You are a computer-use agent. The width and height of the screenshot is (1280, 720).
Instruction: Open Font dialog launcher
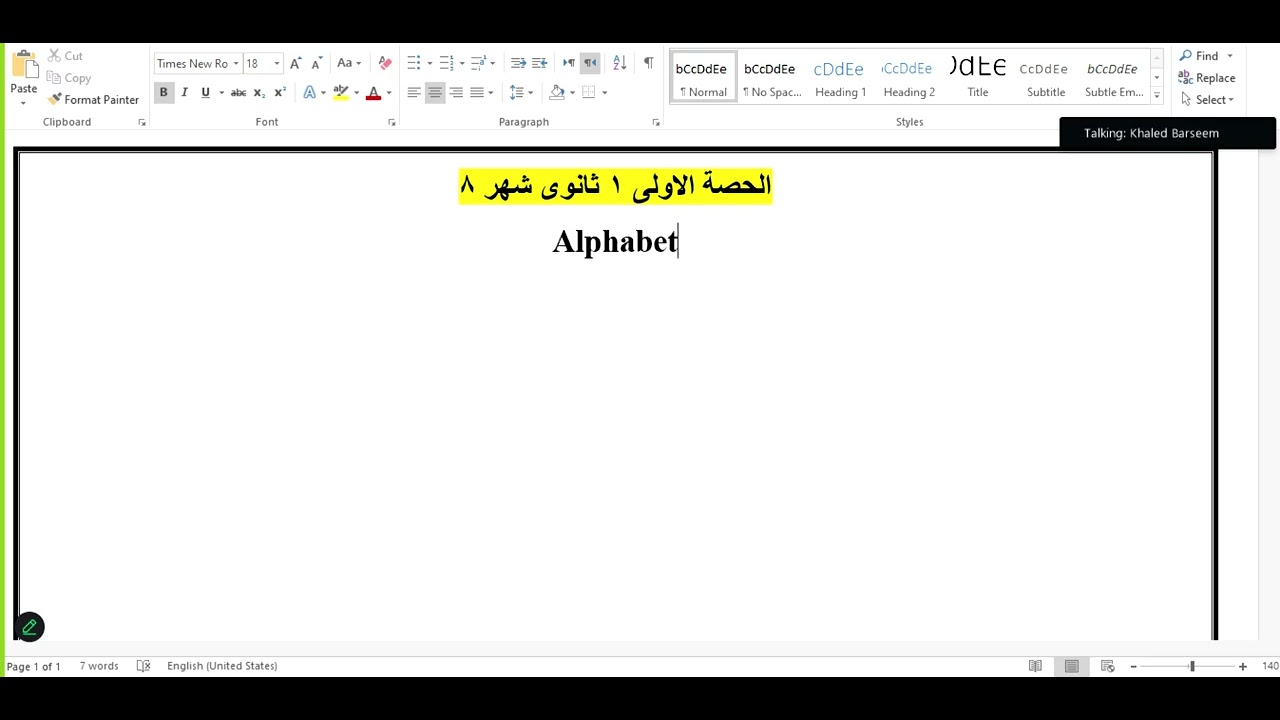(x=391, y=122)
